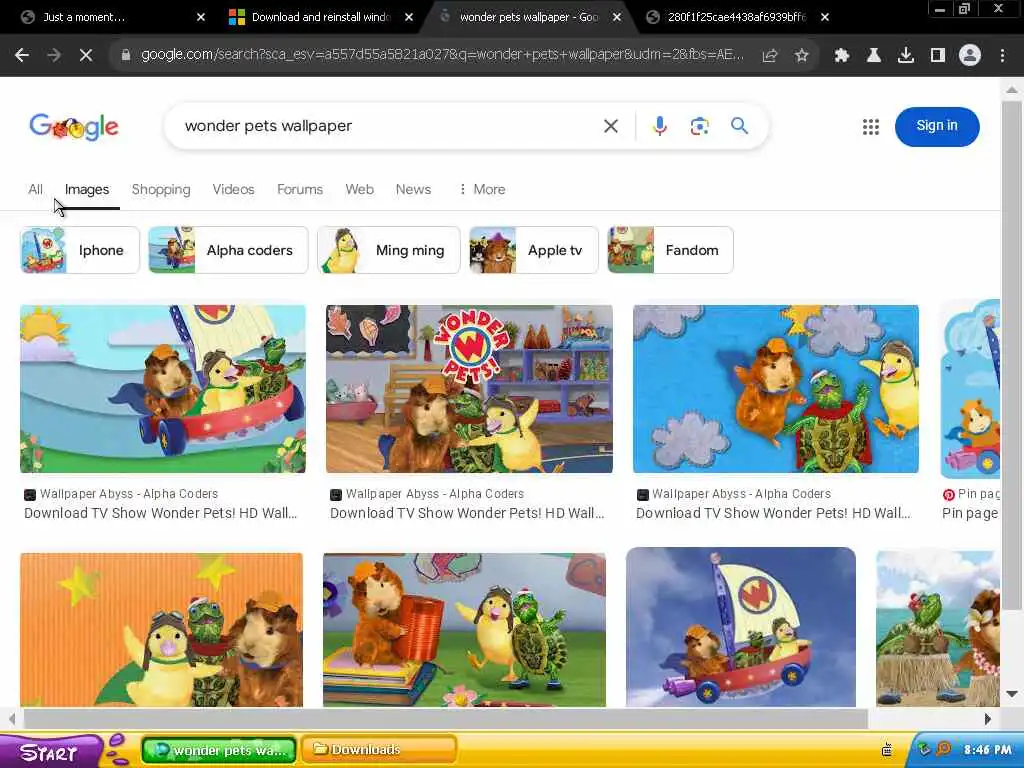Open the flyboat in cloudy sky thumbnail
Image resolution: width=1024 pixels, height=768 pixels.
(741, 627)
